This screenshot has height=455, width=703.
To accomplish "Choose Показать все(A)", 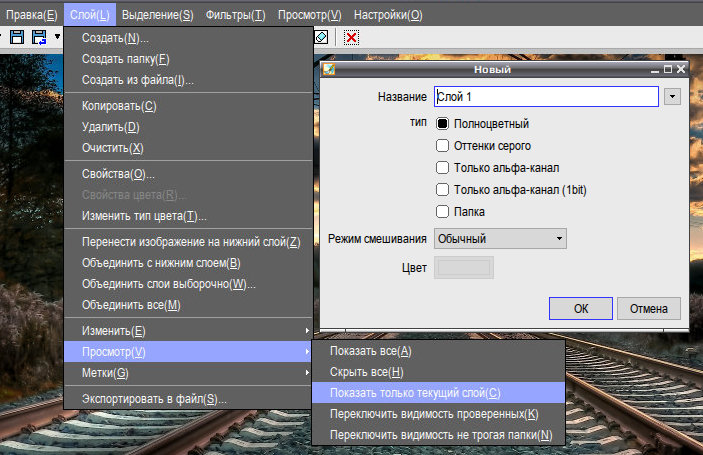I will (438, 351).
